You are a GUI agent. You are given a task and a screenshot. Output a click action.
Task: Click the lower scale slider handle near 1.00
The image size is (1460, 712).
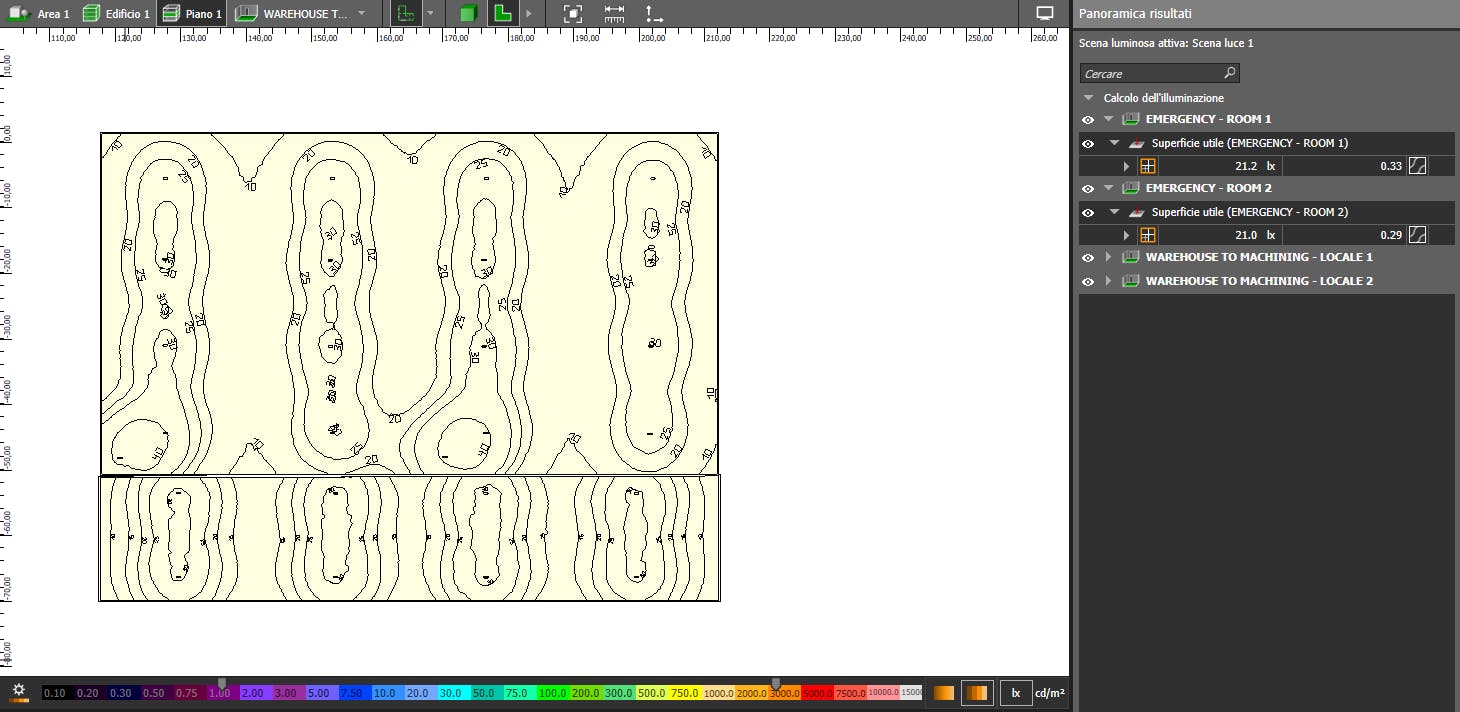(222, 683)
